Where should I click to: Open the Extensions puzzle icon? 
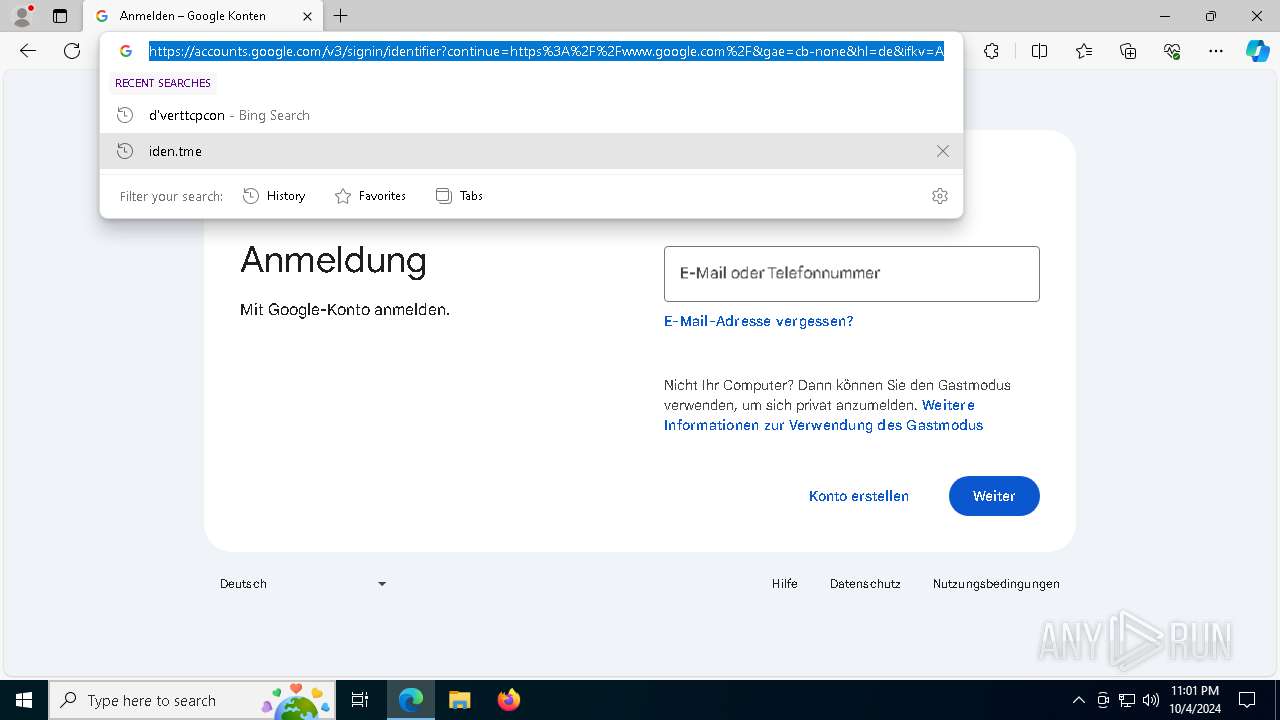pos(991,51)
